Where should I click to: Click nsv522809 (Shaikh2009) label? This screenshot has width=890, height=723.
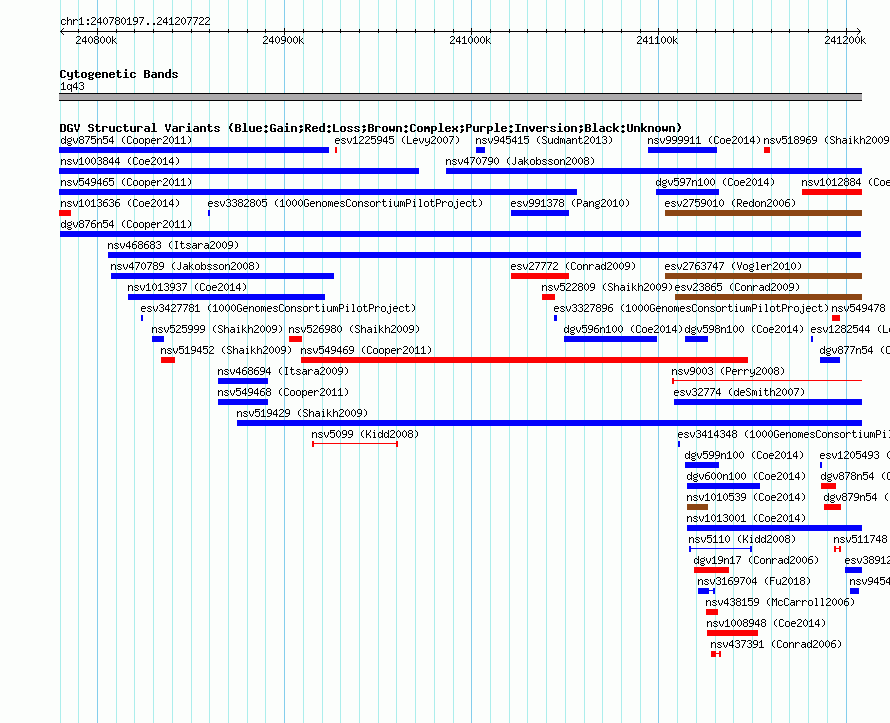tap(607, 287)
